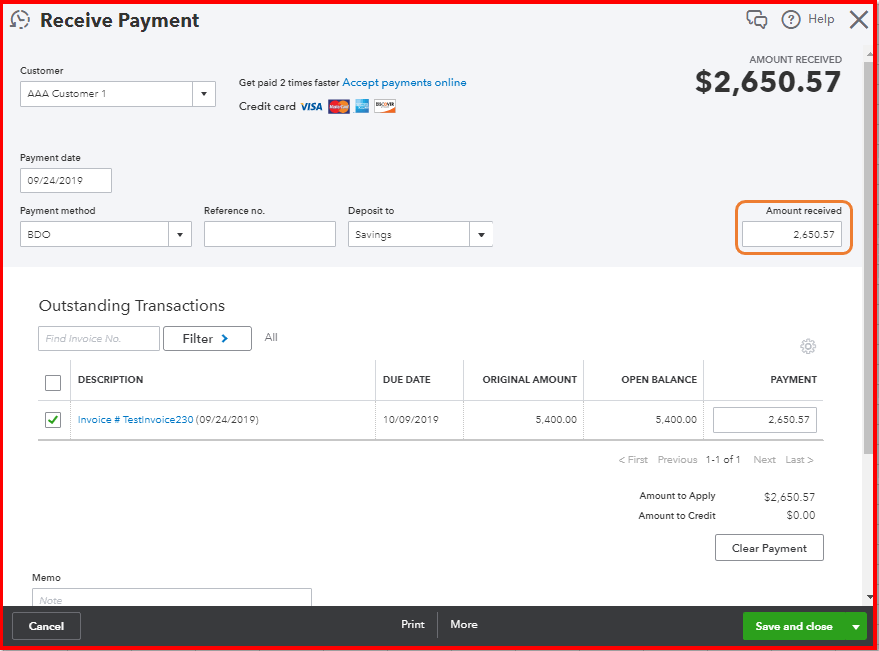Click the Discover card icon
This screenshot has width=879, height=651.
[x=384, y=106]
